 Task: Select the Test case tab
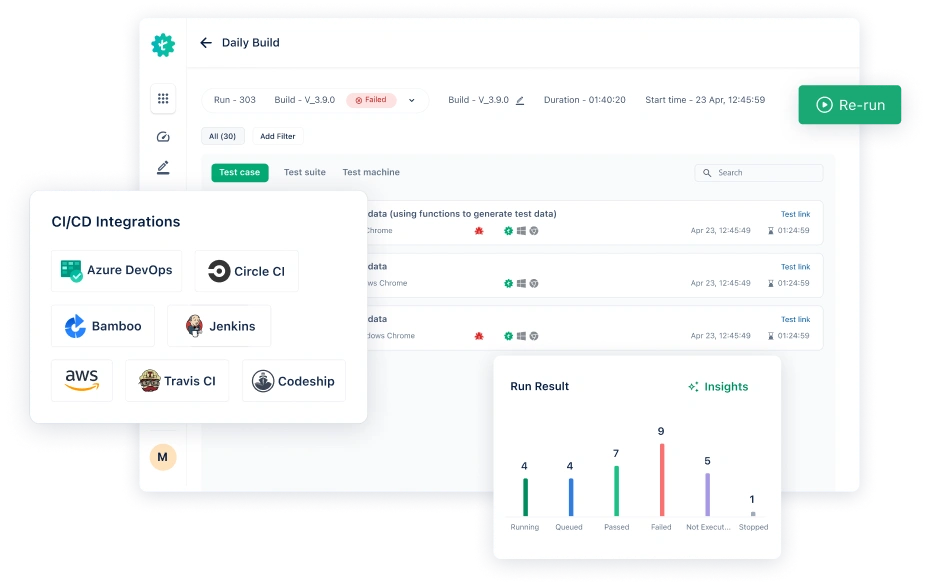coord(239,173)
